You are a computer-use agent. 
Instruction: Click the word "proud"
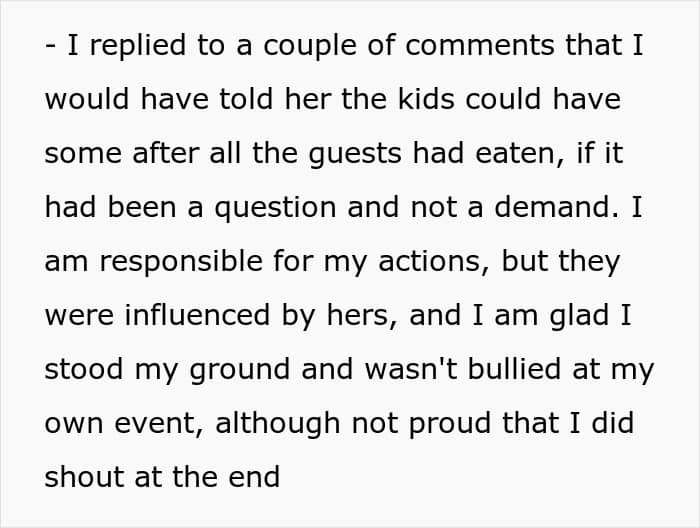pos(461,424)
